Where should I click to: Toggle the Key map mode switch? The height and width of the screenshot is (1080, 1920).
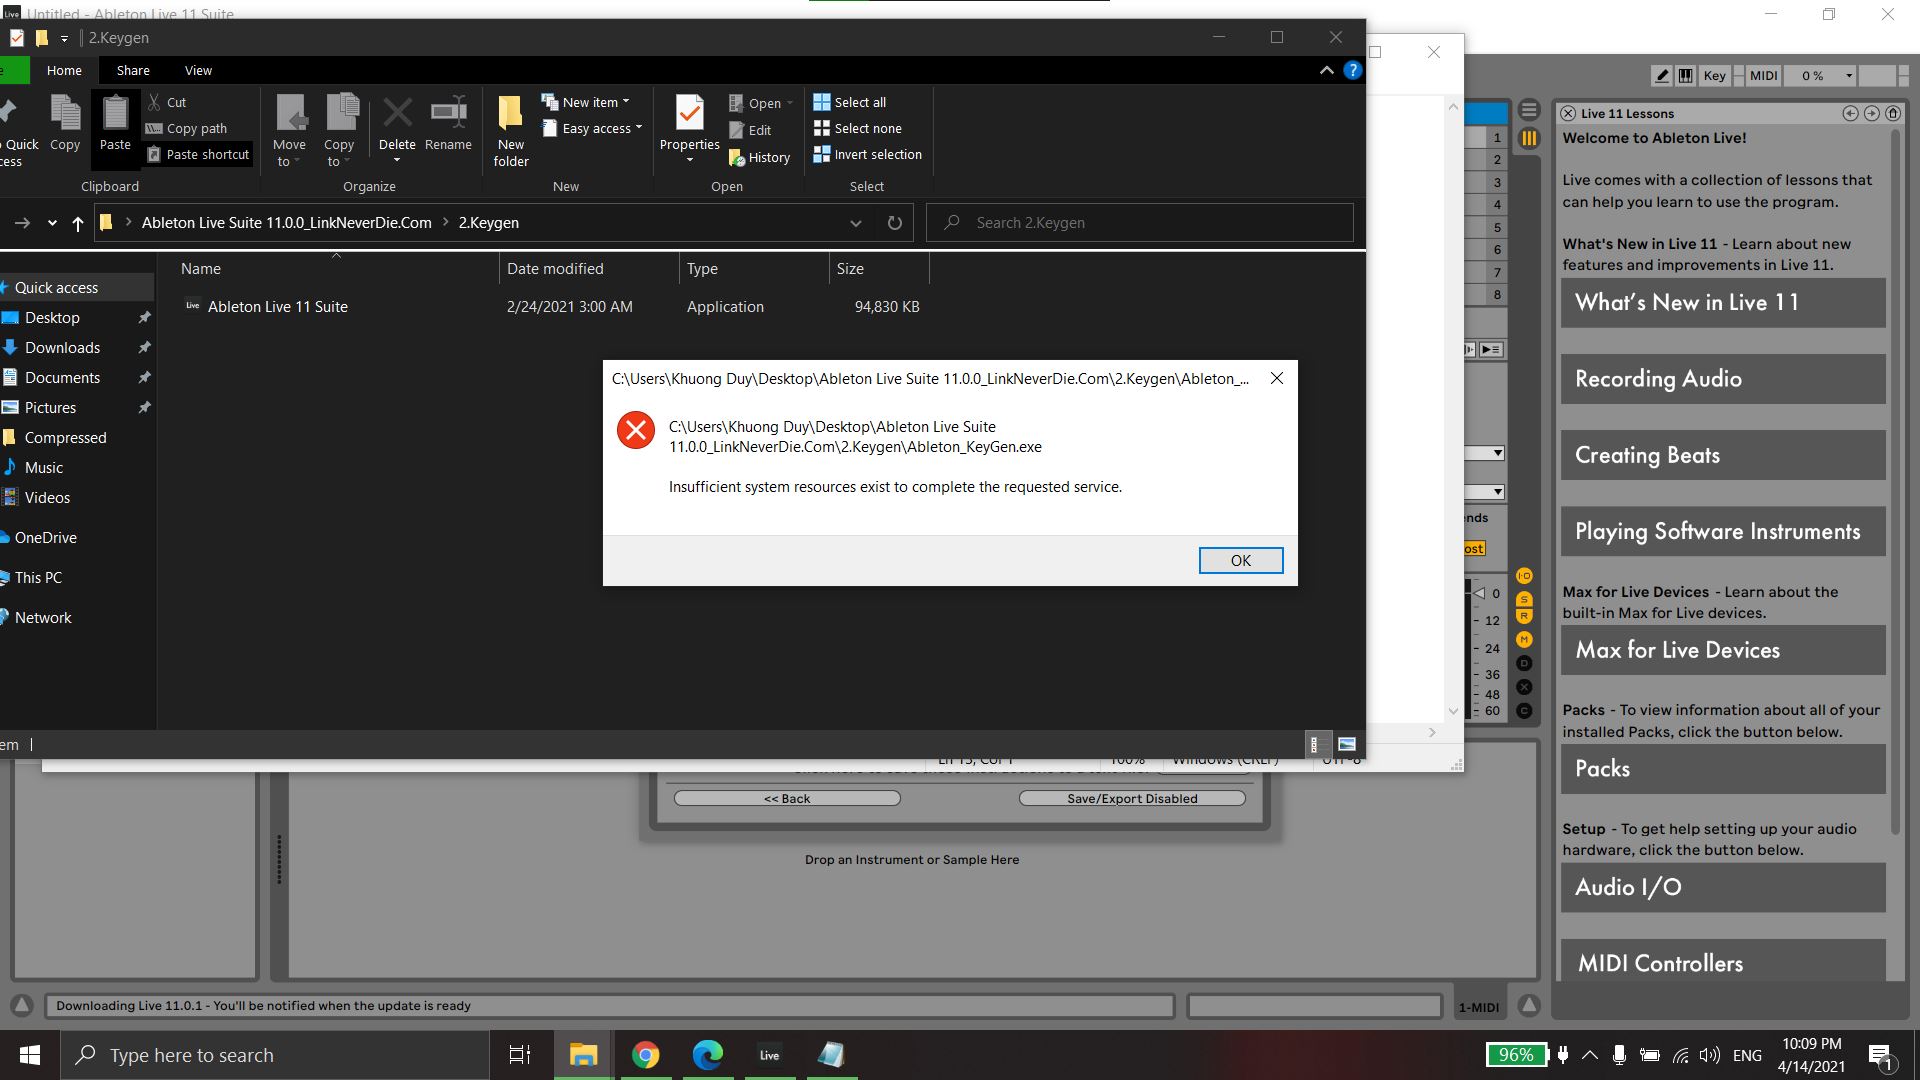tap(1714, 75)
